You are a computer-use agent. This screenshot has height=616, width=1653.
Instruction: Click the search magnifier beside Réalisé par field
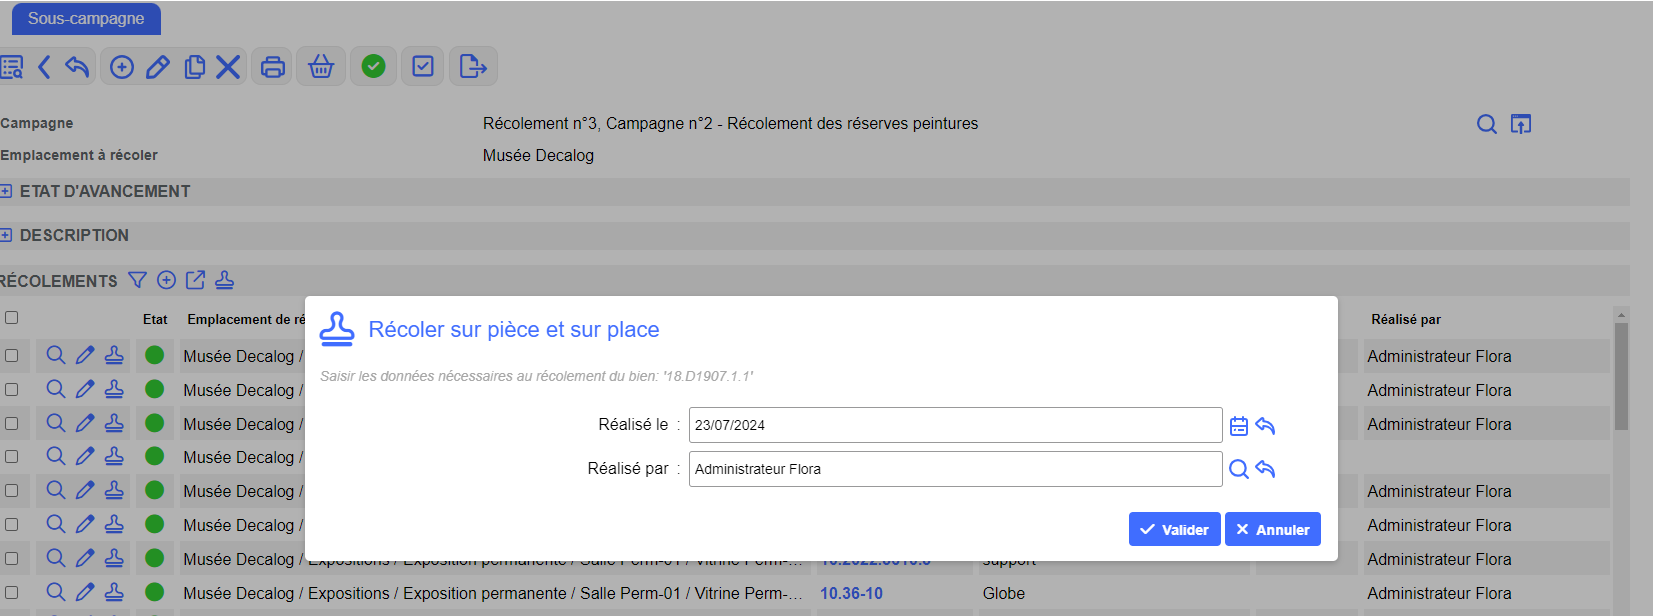tap(1238, 469)
